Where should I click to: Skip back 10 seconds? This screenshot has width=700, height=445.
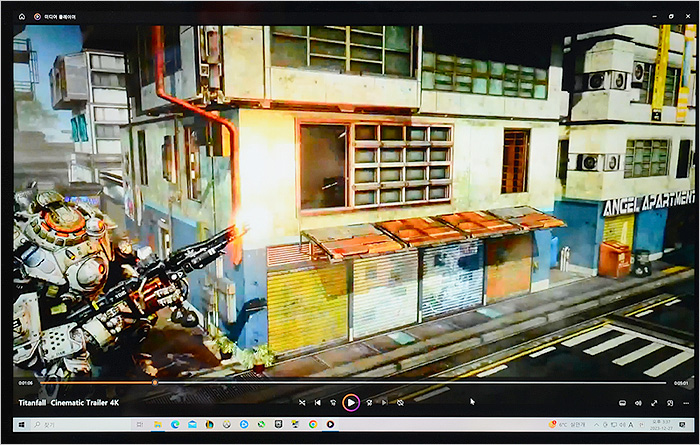point(333,402)
